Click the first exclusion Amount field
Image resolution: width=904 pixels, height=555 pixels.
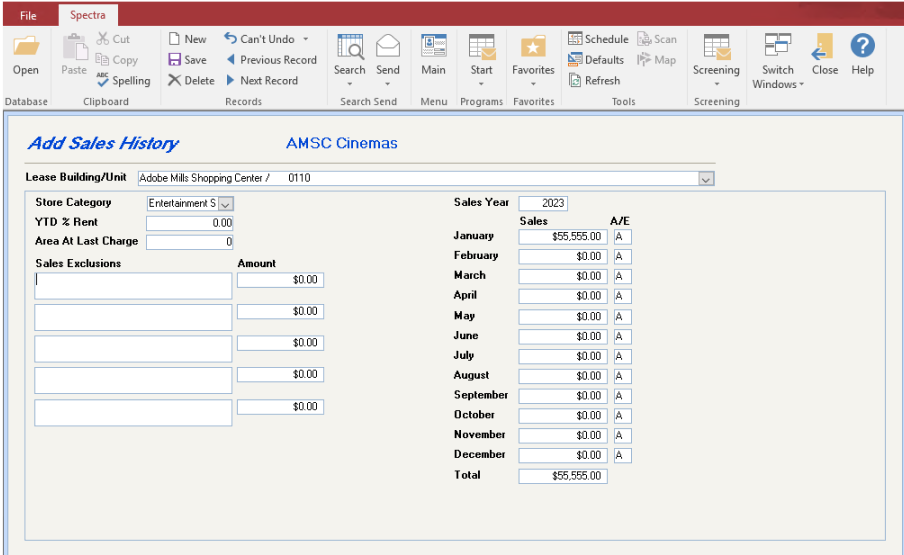tap(280, 280)
